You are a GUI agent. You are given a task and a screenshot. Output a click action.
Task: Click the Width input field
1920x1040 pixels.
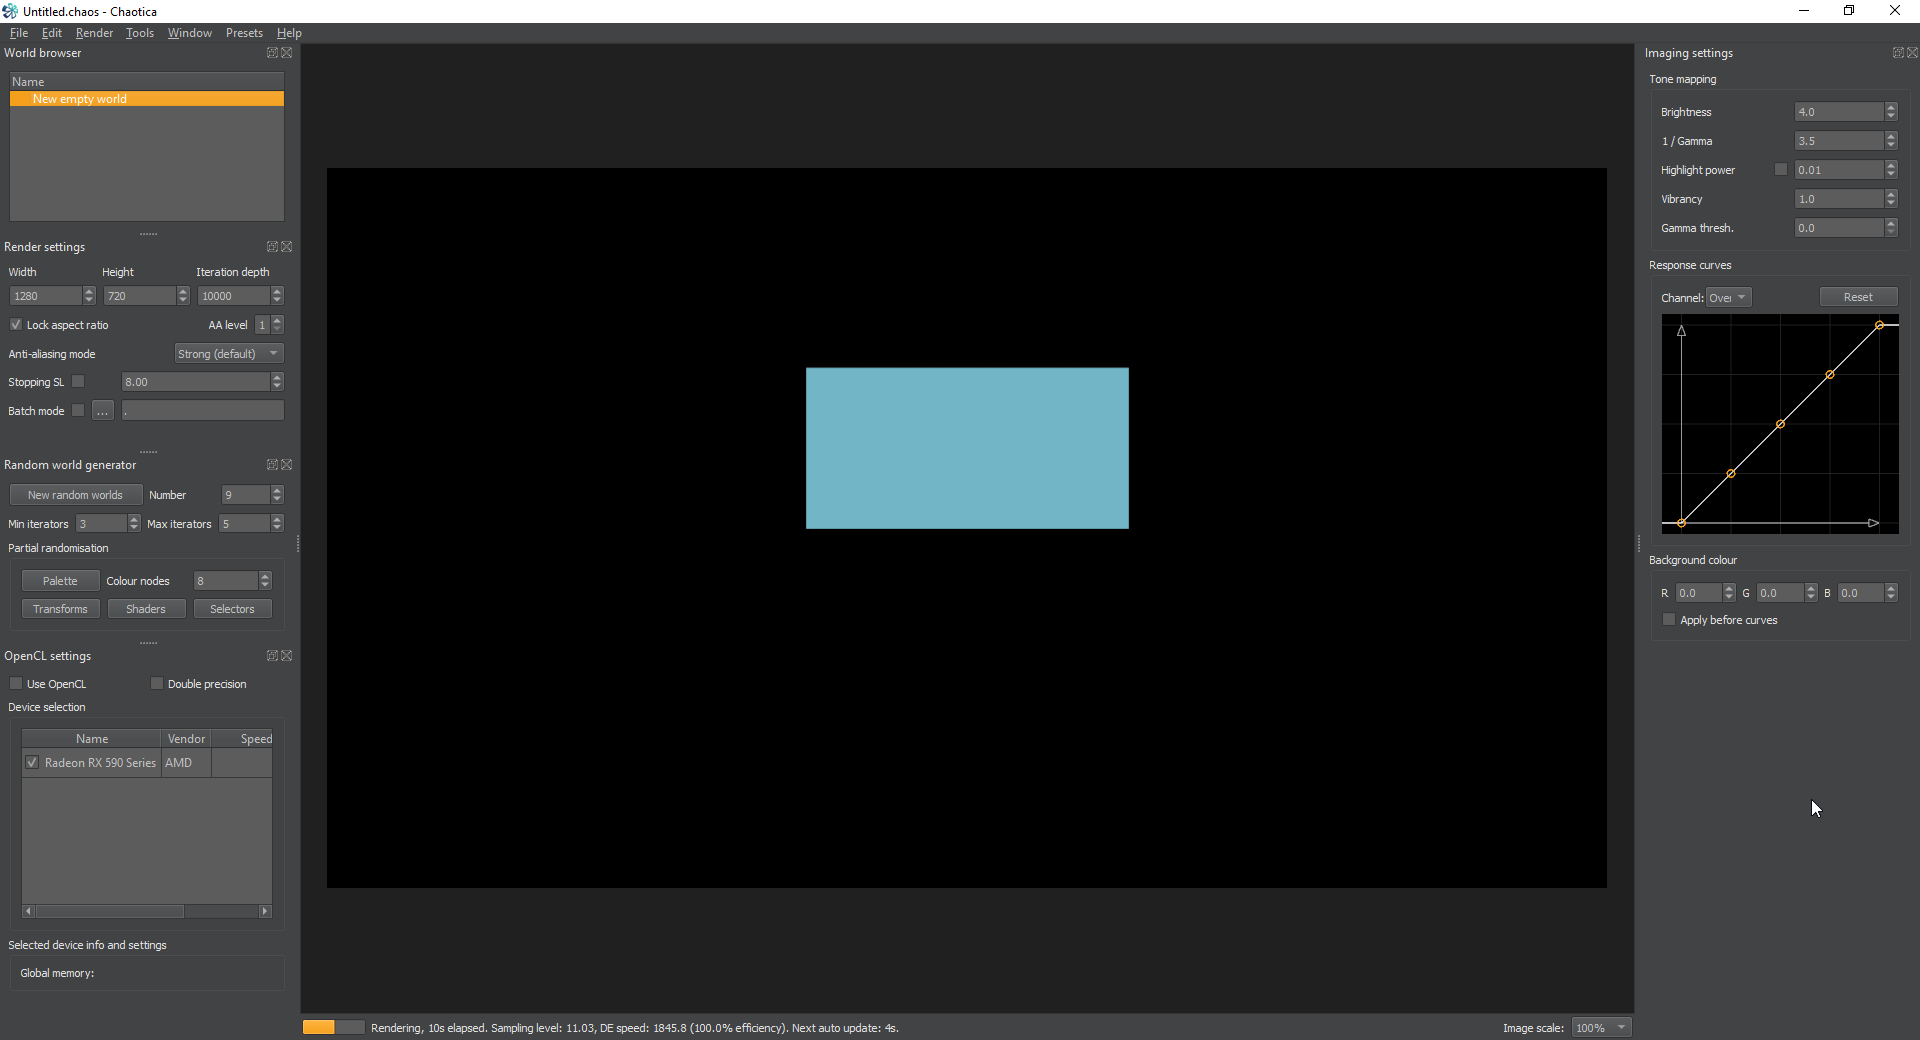coord(45,296)
